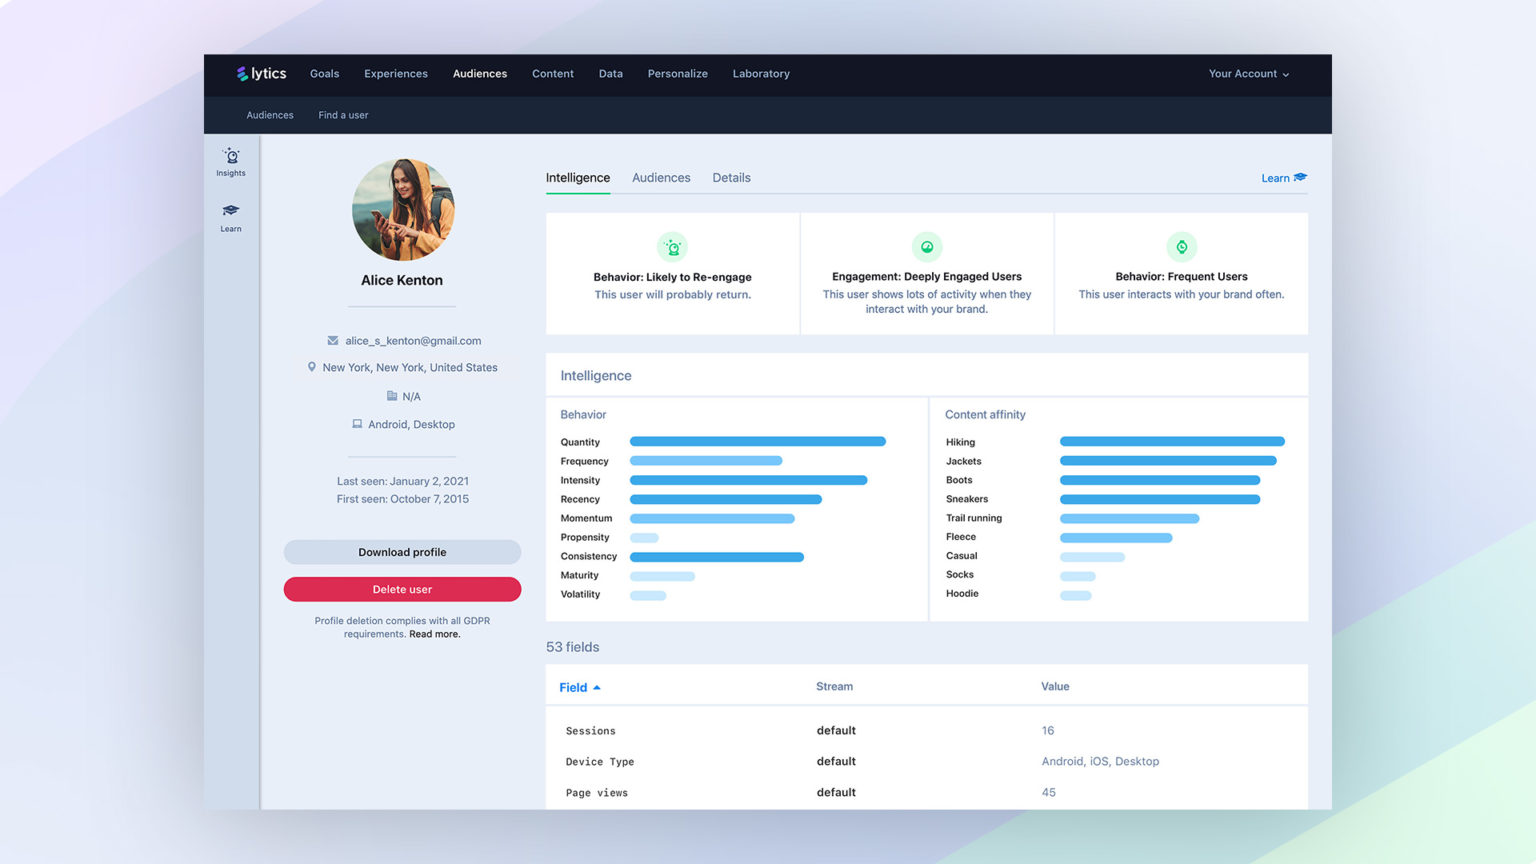
Task: Click the Download profile button
Action: pos(402,551)
